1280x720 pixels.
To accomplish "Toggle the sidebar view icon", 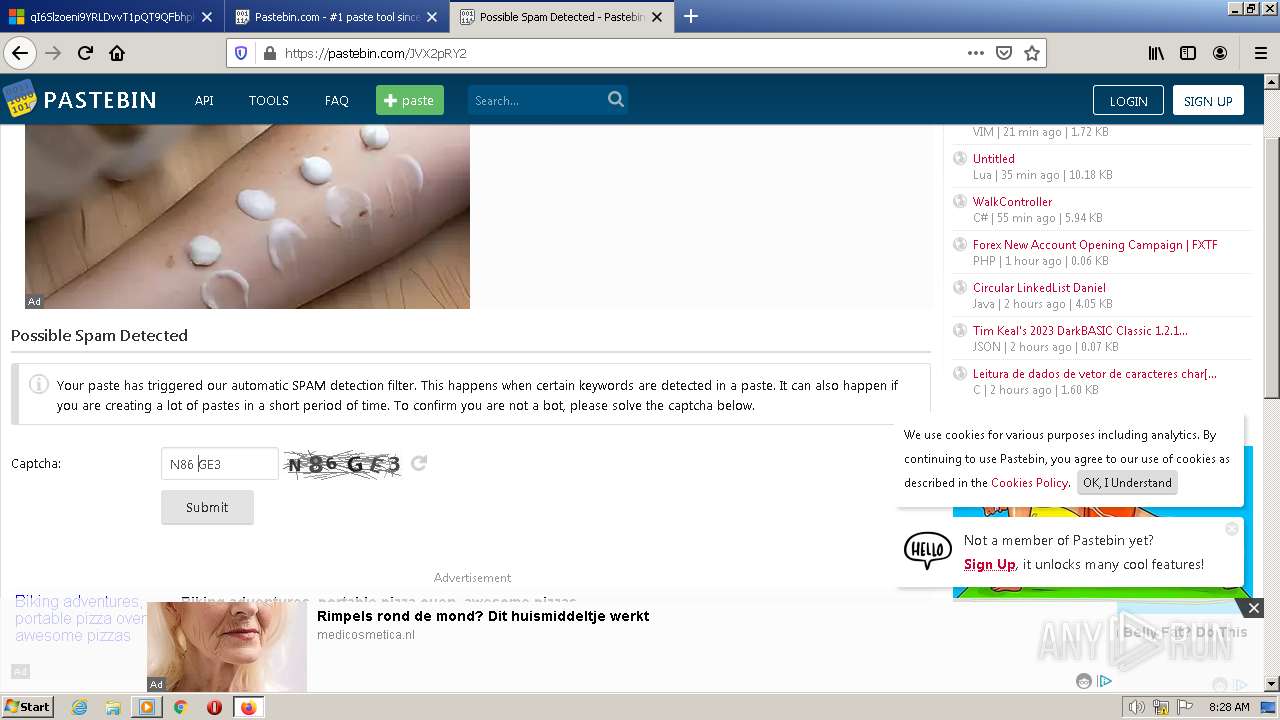I will (1188, 53).
